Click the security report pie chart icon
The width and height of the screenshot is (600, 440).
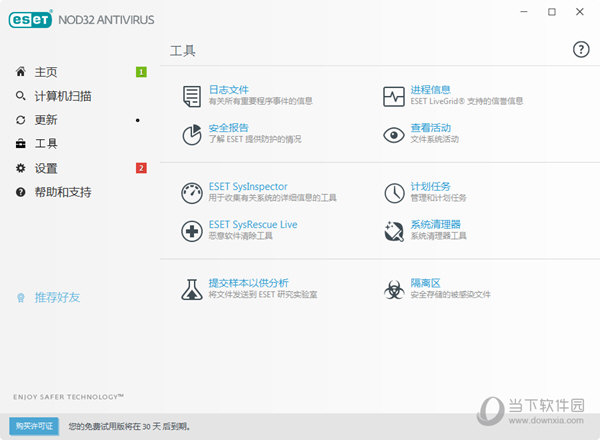click(192, 135)
